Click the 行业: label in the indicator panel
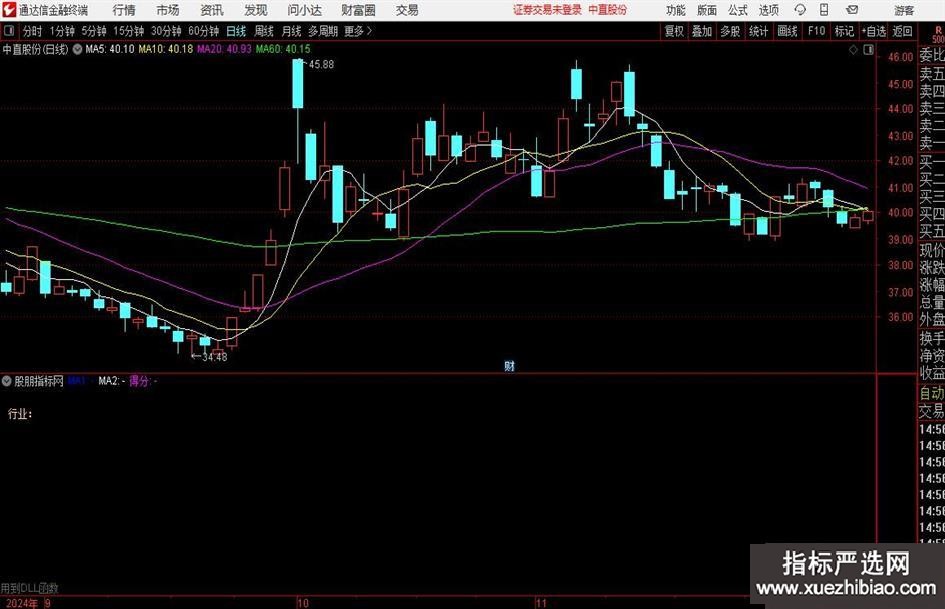This screenshot has height=609, width=945. click(x=20, y=414)
